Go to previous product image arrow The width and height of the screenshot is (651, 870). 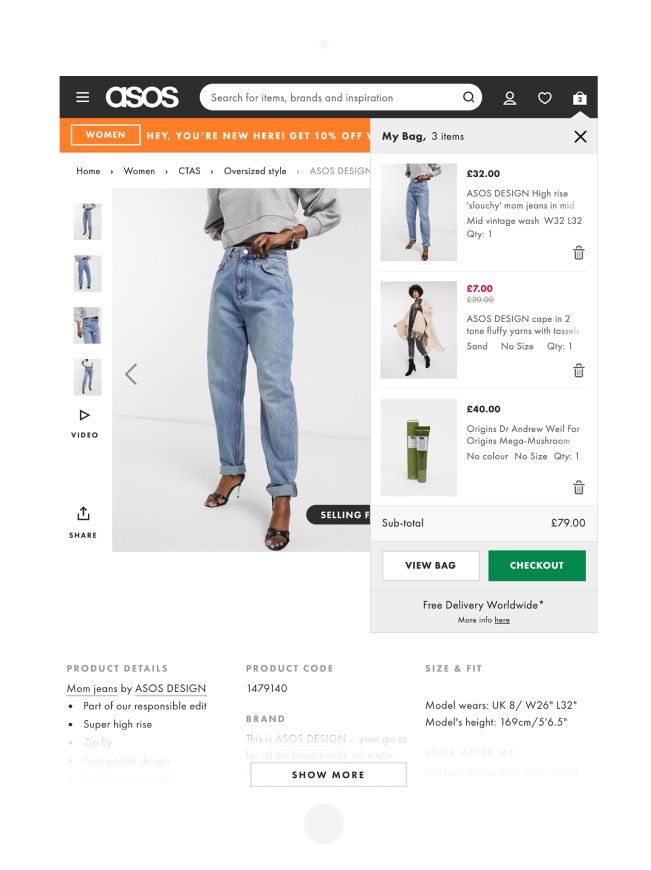click(x=131, y=374)
